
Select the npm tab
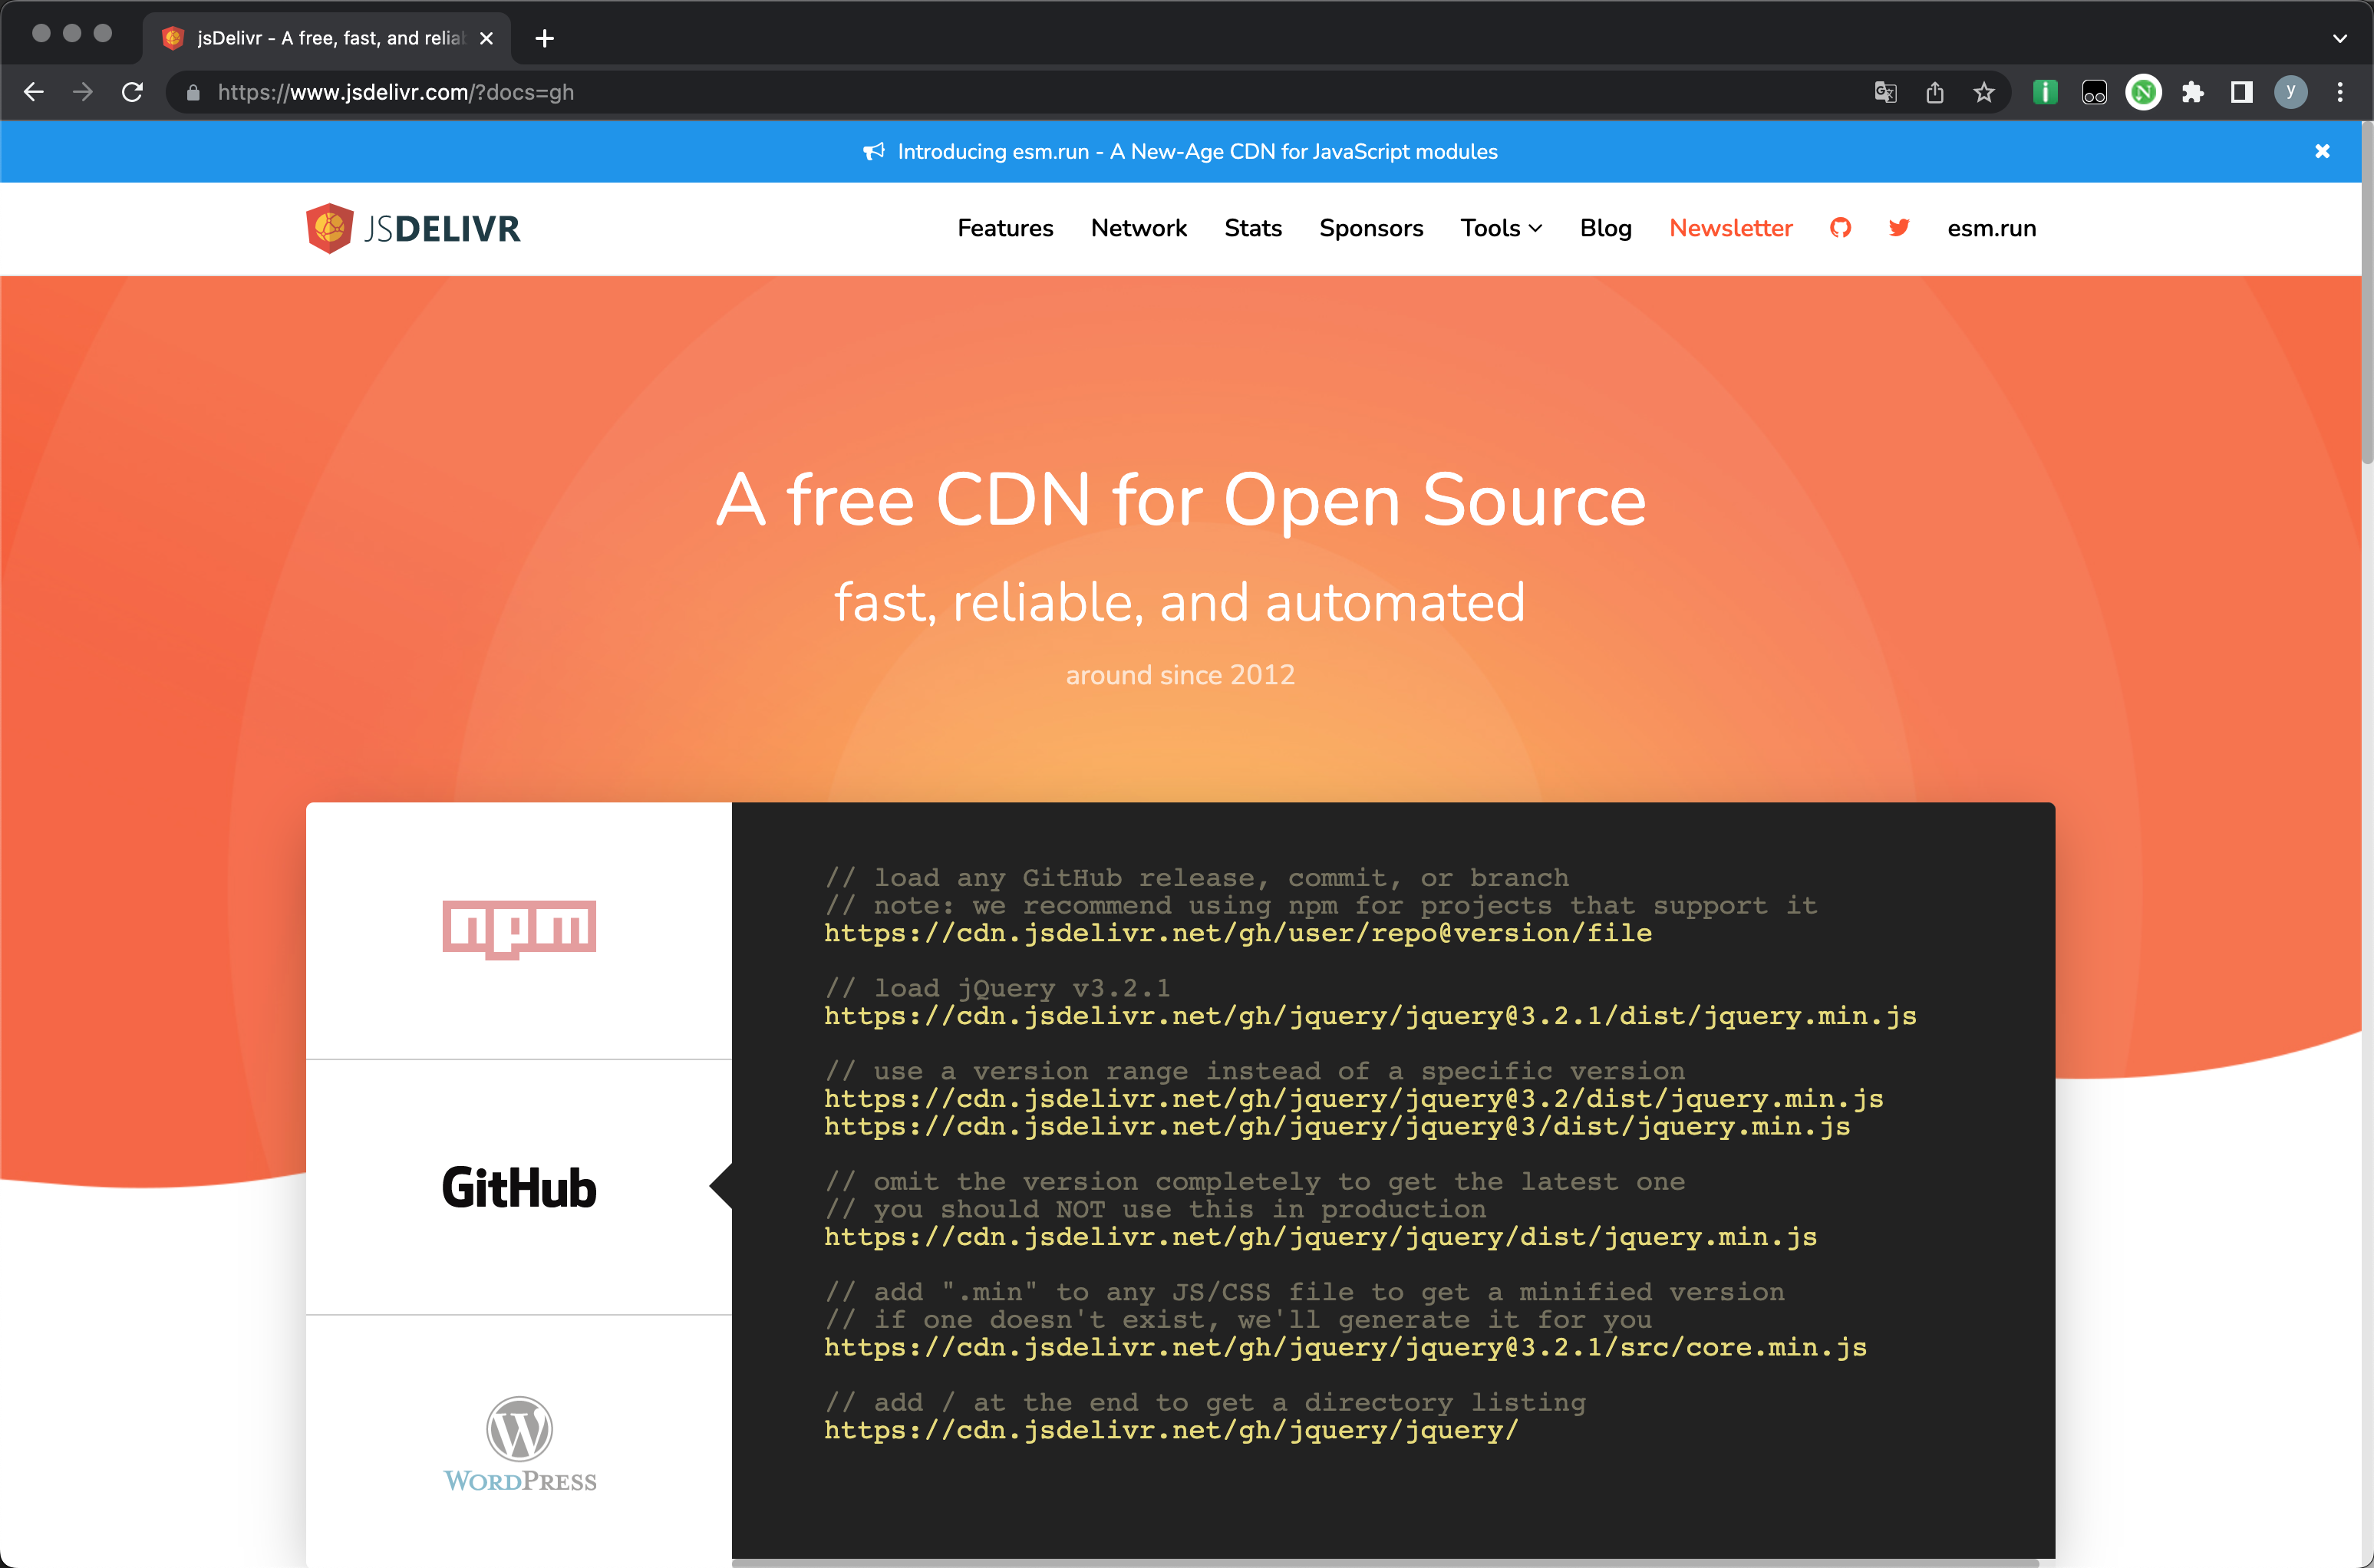tap(519, 929)
